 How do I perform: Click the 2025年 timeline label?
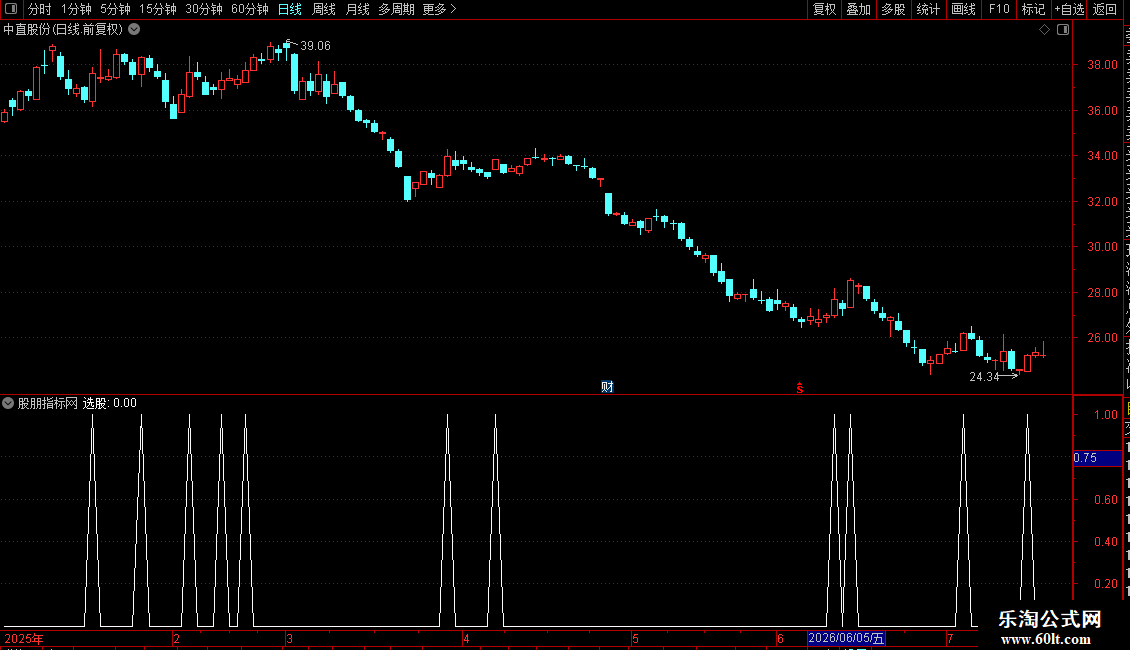click(x=24, y=639)
